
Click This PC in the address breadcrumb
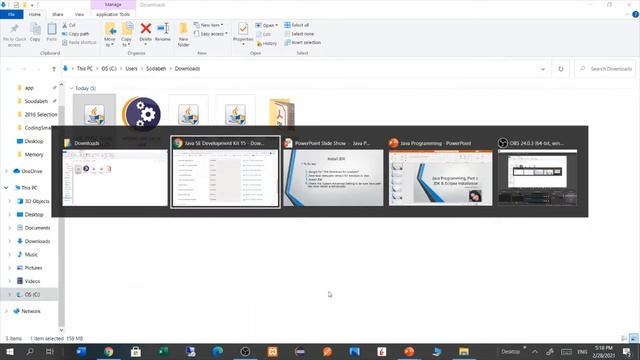(84, 69)
